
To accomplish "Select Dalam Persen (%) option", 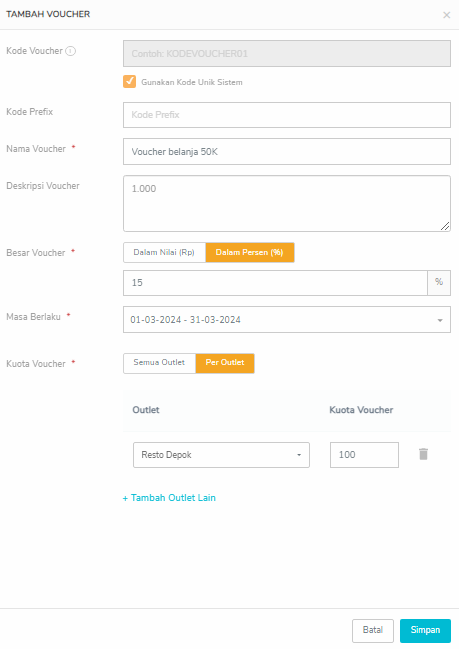I will pos(250,252).
